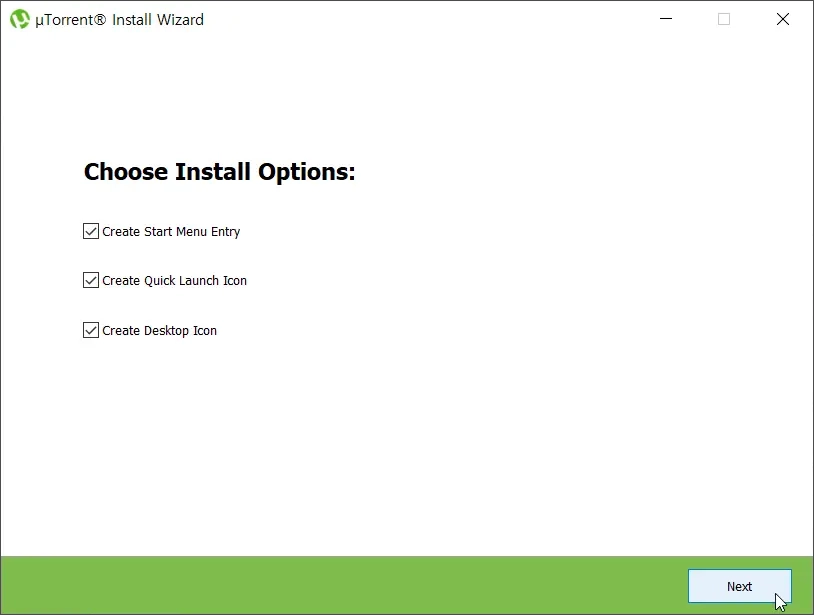
Task: Click the disabled maximize window button
Action: tap(724, 19)
